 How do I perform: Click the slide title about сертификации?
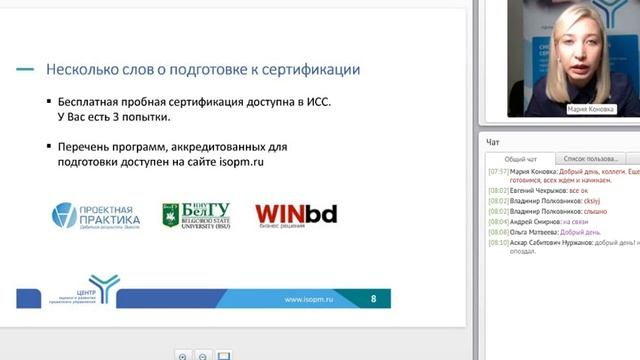[x=203, y=69]
